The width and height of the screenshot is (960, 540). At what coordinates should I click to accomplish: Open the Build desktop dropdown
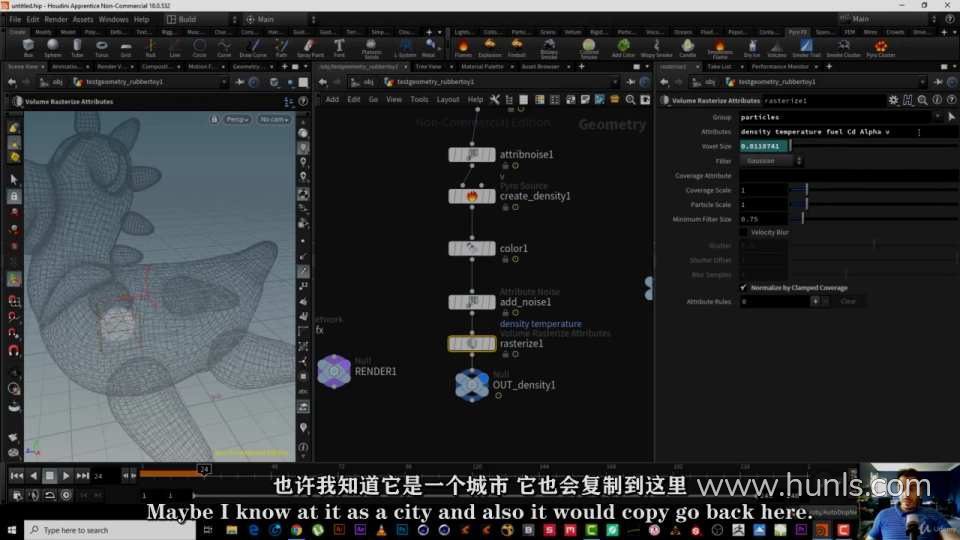(202, 20)
